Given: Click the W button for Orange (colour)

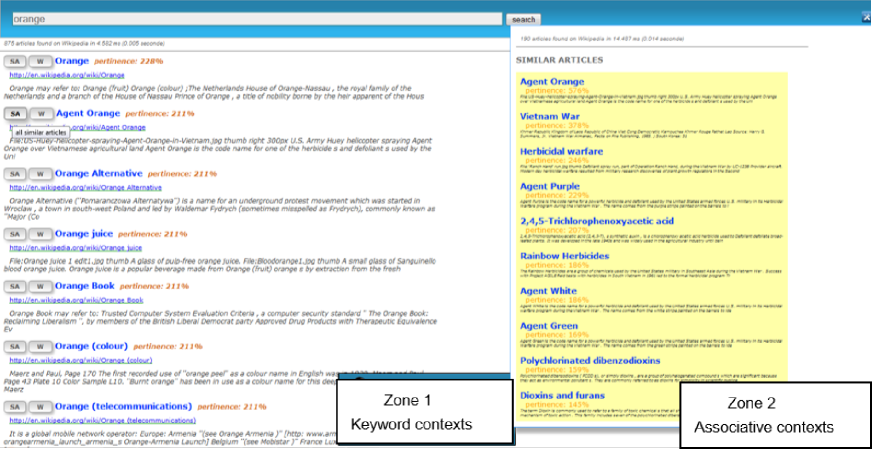Looking at the screenshot, I should tap(41, 347).
